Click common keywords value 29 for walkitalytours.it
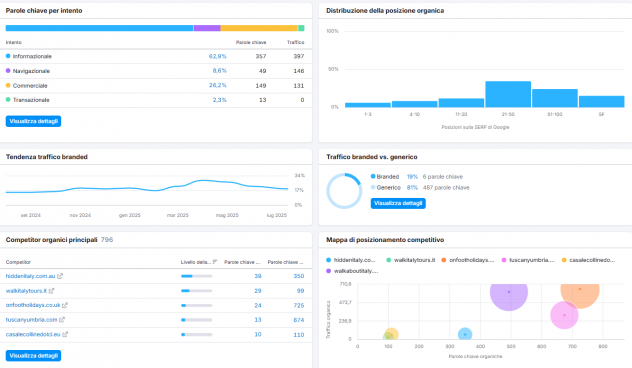Viewport: 632px width, 368px height. (258, 291)
